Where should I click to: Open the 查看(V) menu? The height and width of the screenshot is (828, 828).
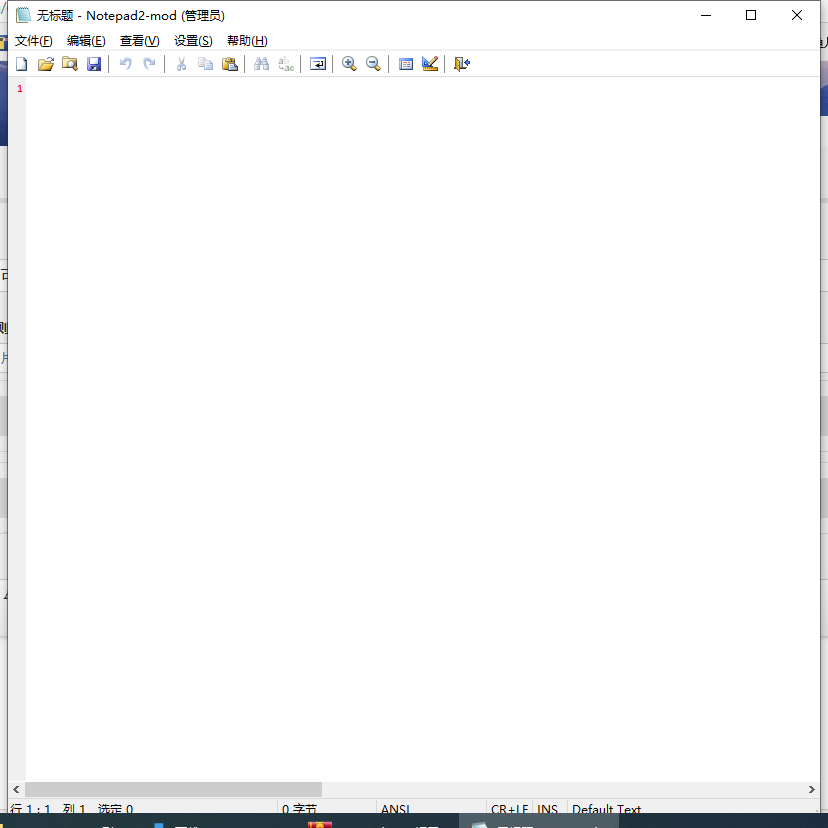pyautogui.click(x=139, y=41)
